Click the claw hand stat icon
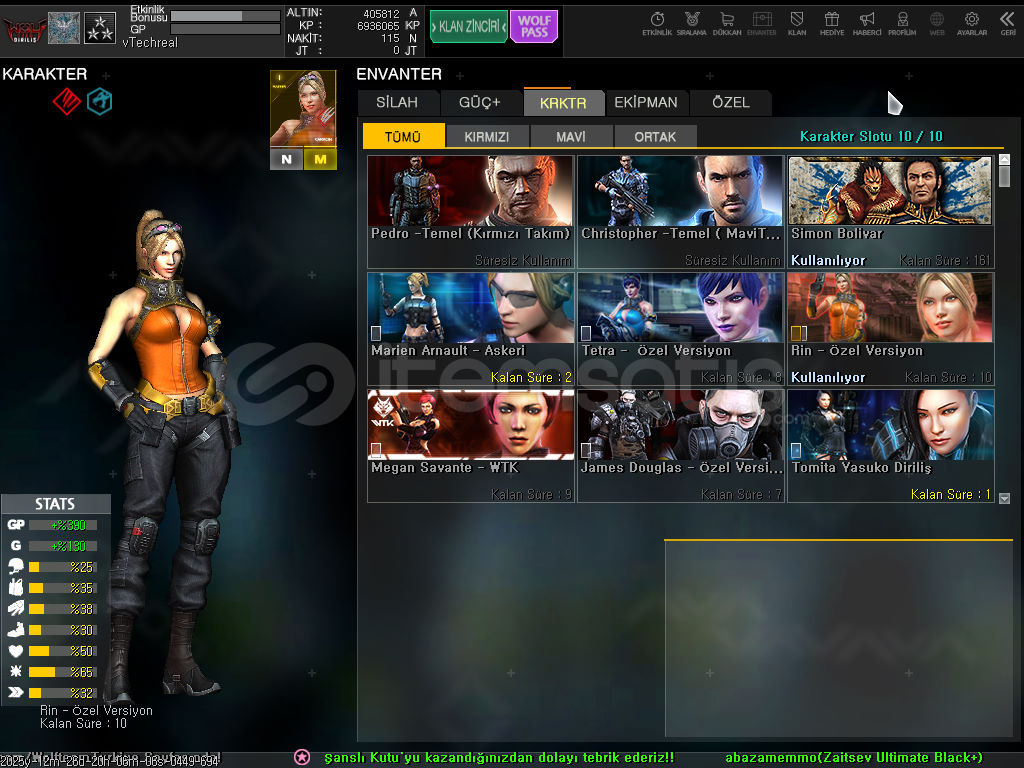Screen dimensions: 1024x768 tap(16, 608)
